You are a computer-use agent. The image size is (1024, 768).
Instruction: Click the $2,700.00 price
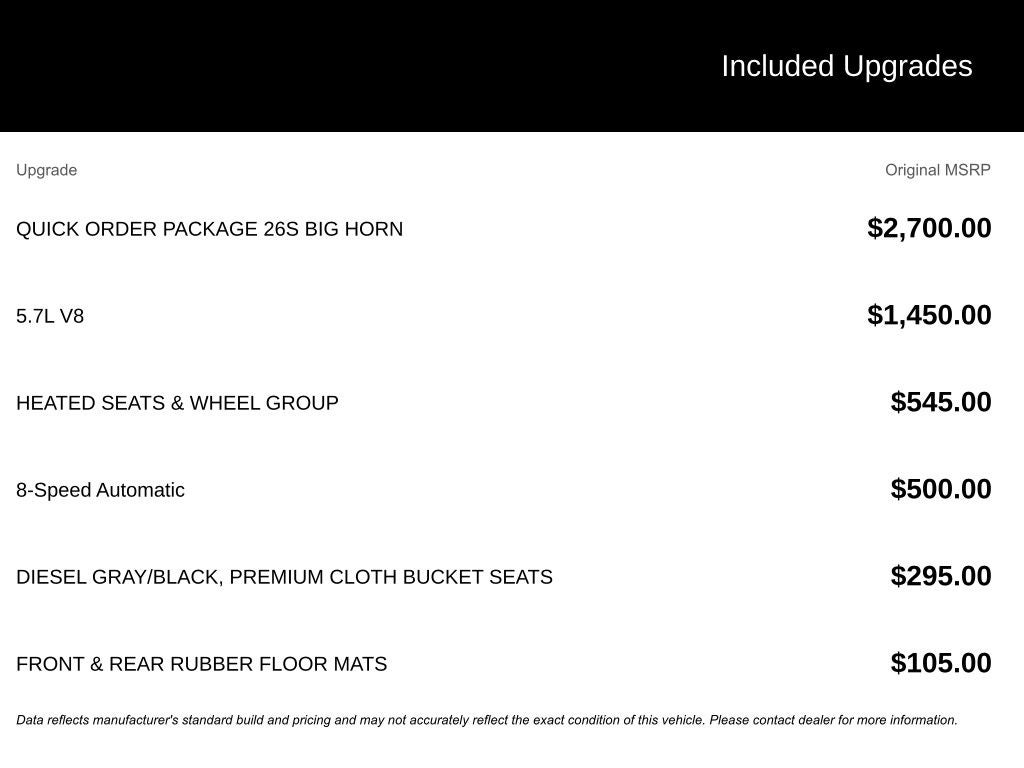tap(929, 228)
